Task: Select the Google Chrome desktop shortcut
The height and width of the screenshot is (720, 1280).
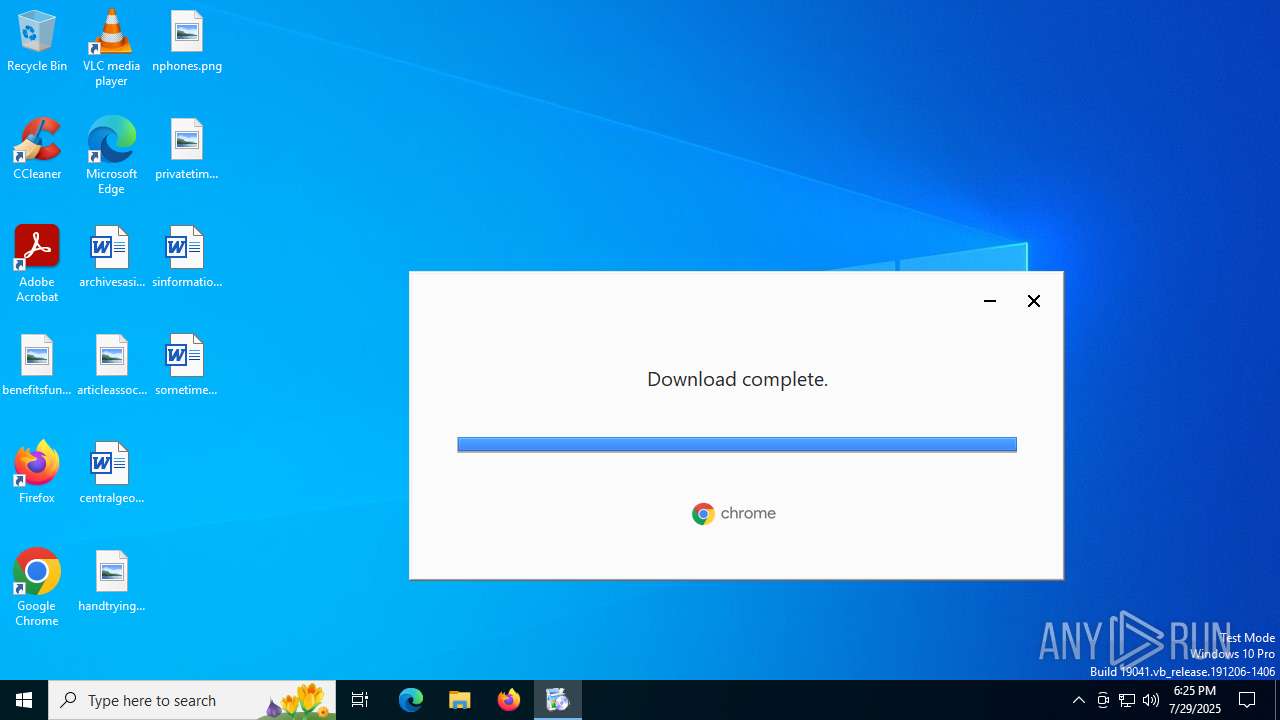Action: (37, 588)
